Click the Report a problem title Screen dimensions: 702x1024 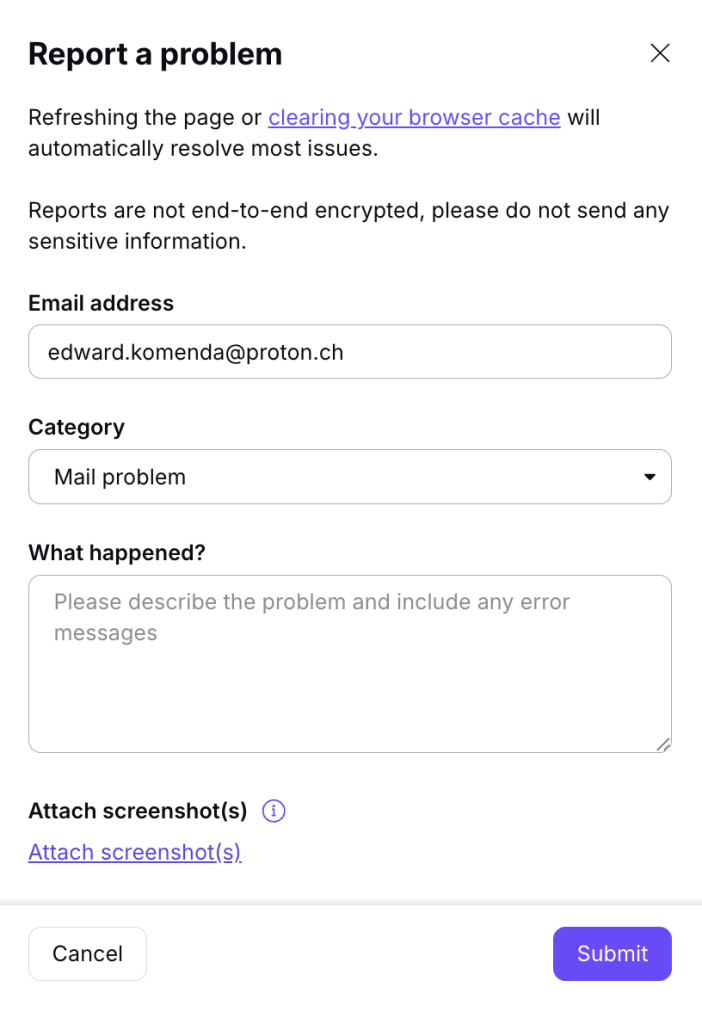click(155, 54)
